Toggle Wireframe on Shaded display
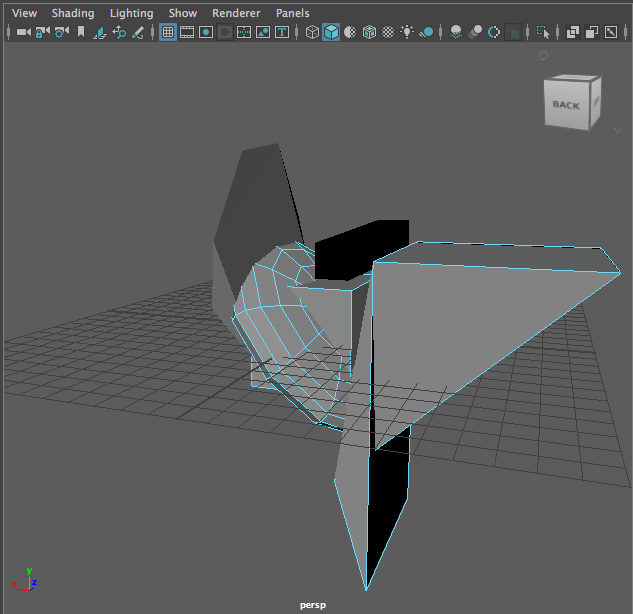The width and height of the screenshot is (633, 614). [x=369, y=32]
